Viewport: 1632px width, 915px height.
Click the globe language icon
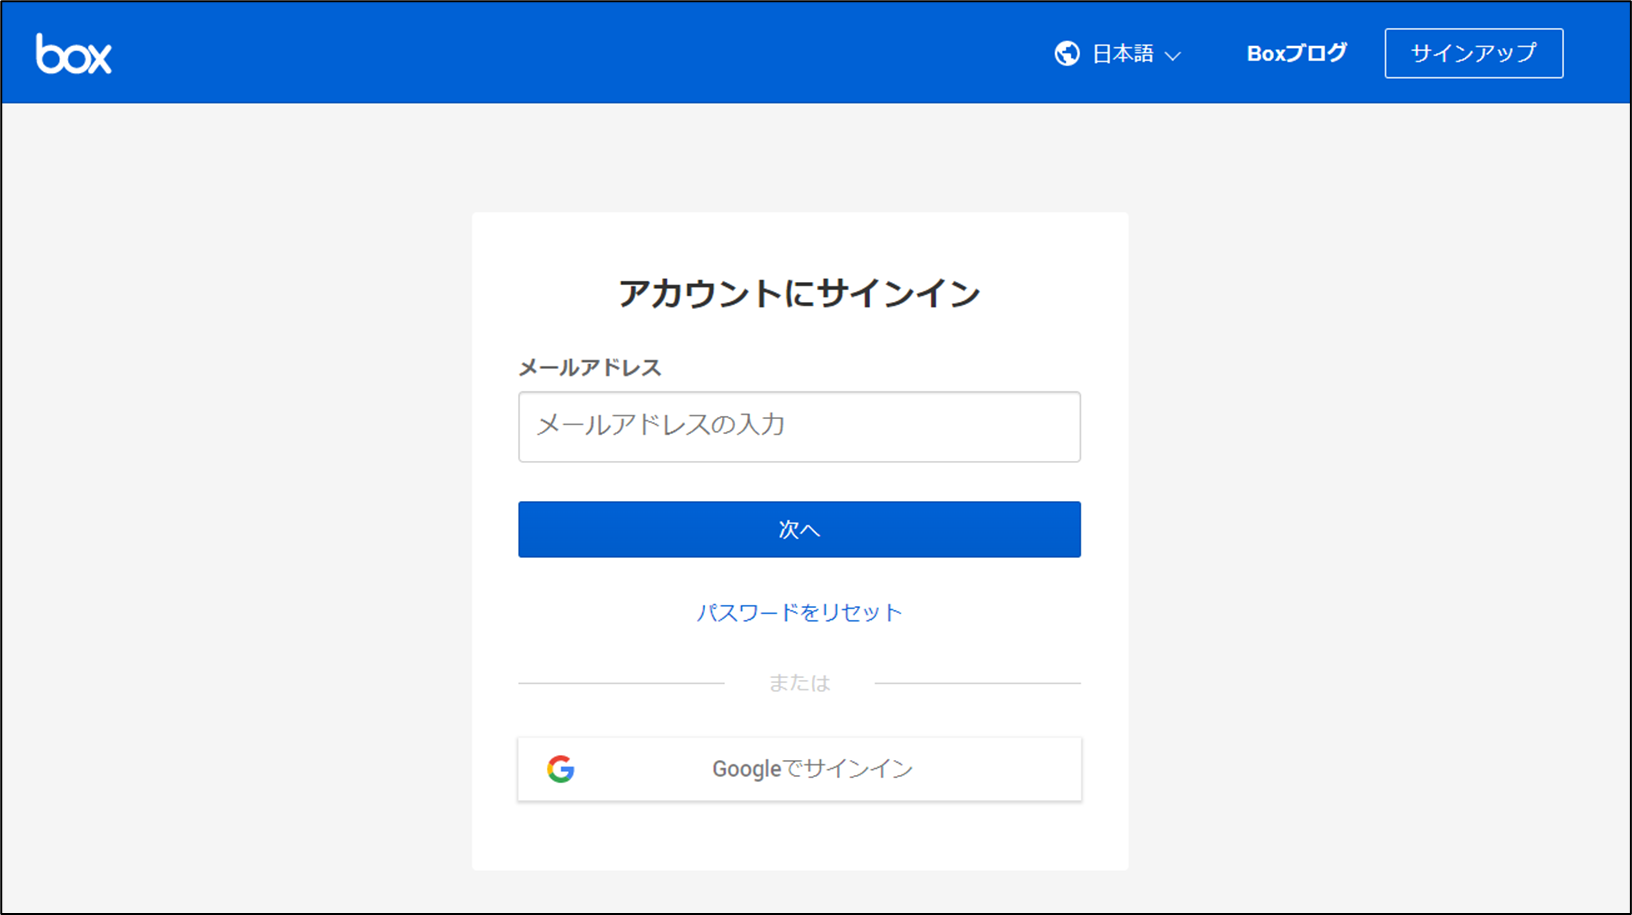point(1069,52)
